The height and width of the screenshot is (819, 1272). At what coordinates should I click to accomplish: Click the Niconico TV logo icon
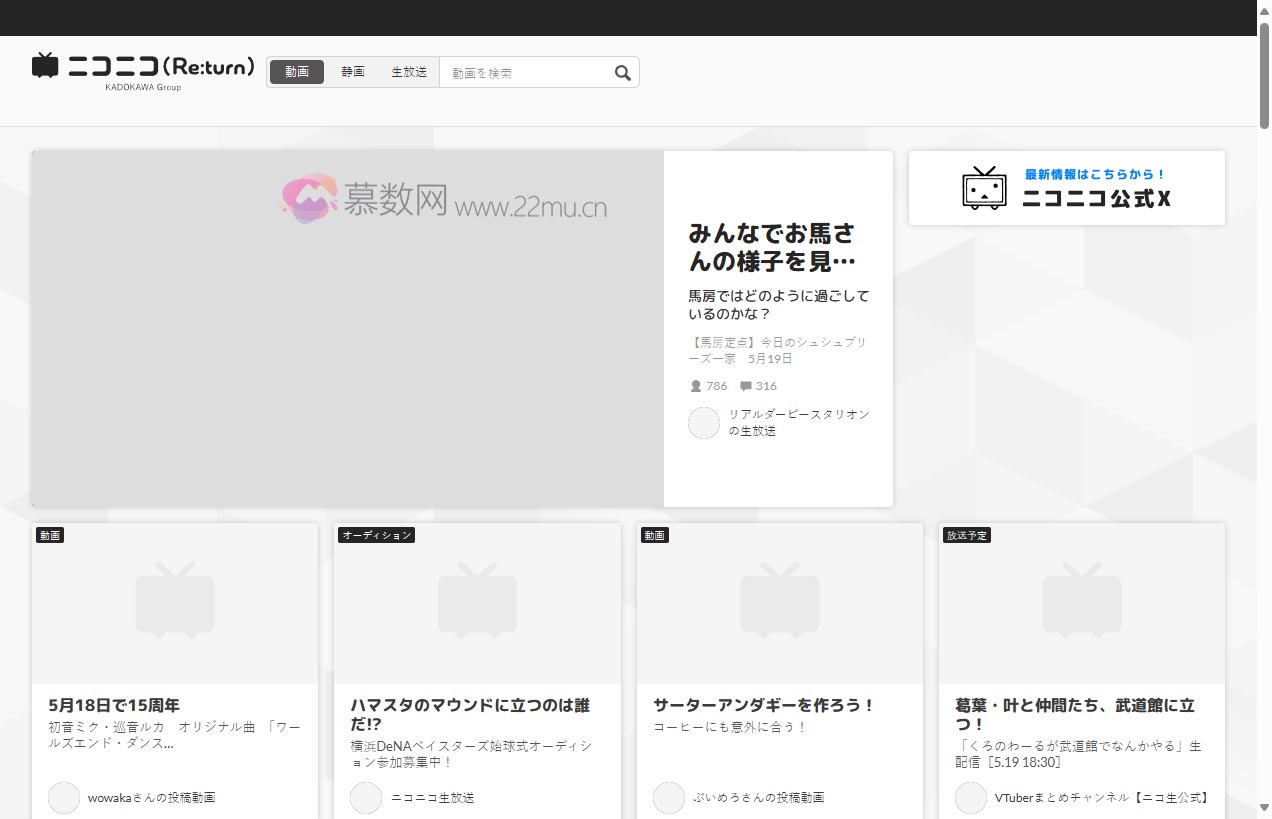pyautogui.click(x=44, y=66)
